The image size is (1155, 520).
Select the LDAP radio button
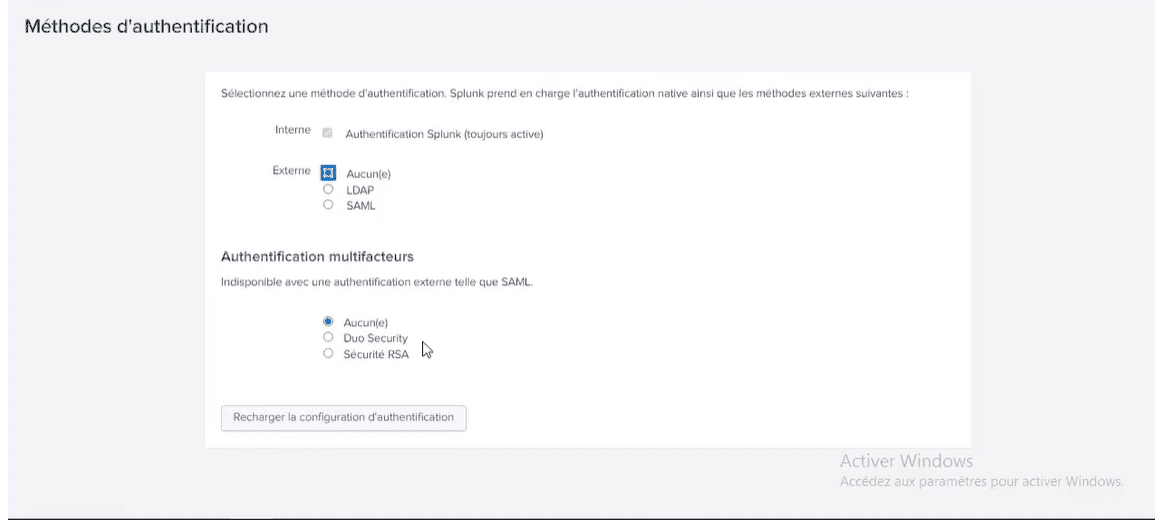[329, 189]
